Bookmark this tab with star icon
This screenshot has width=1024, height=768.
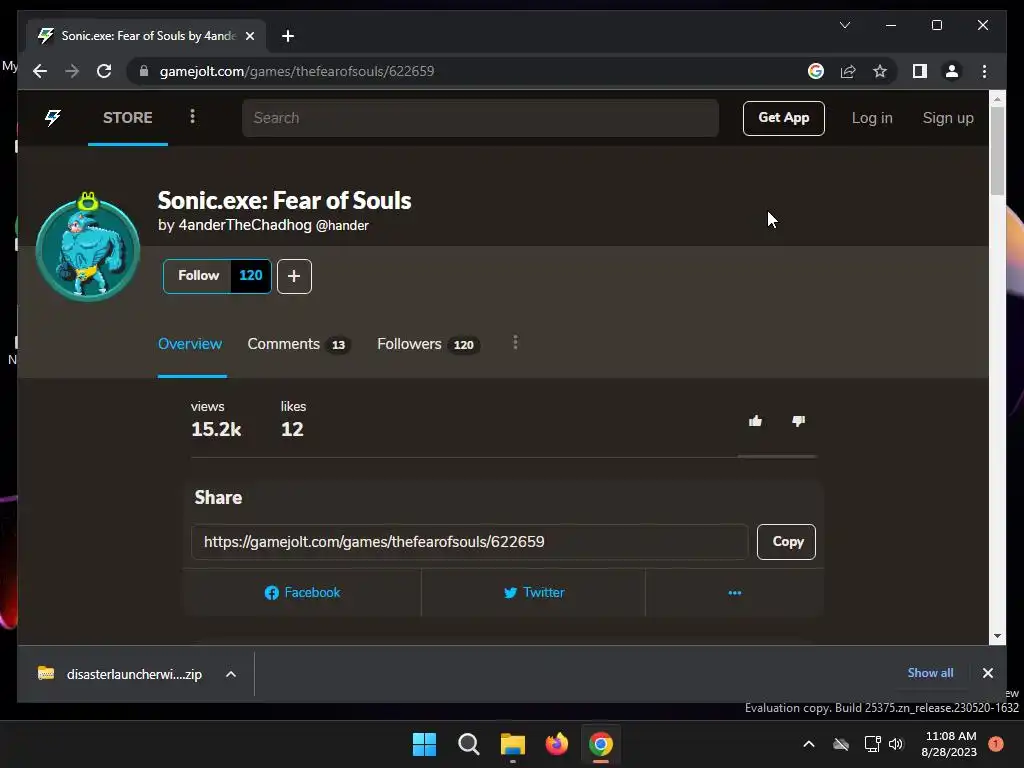pos(880,71)
